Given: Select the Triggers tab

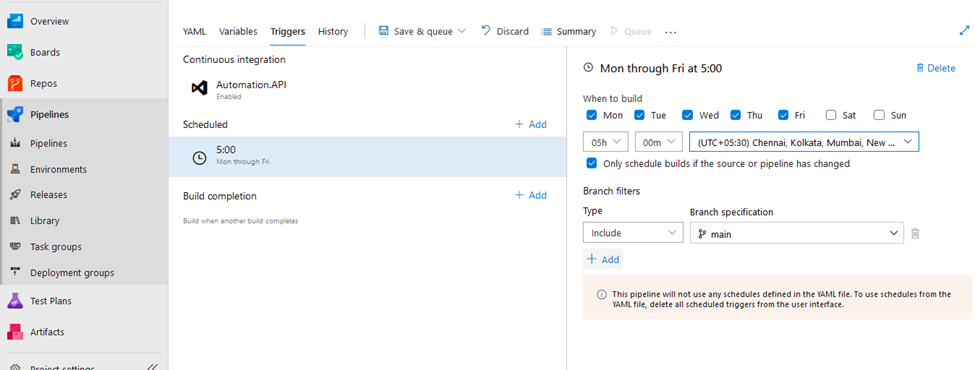Looking at the screenshot, I should (288, 31).
